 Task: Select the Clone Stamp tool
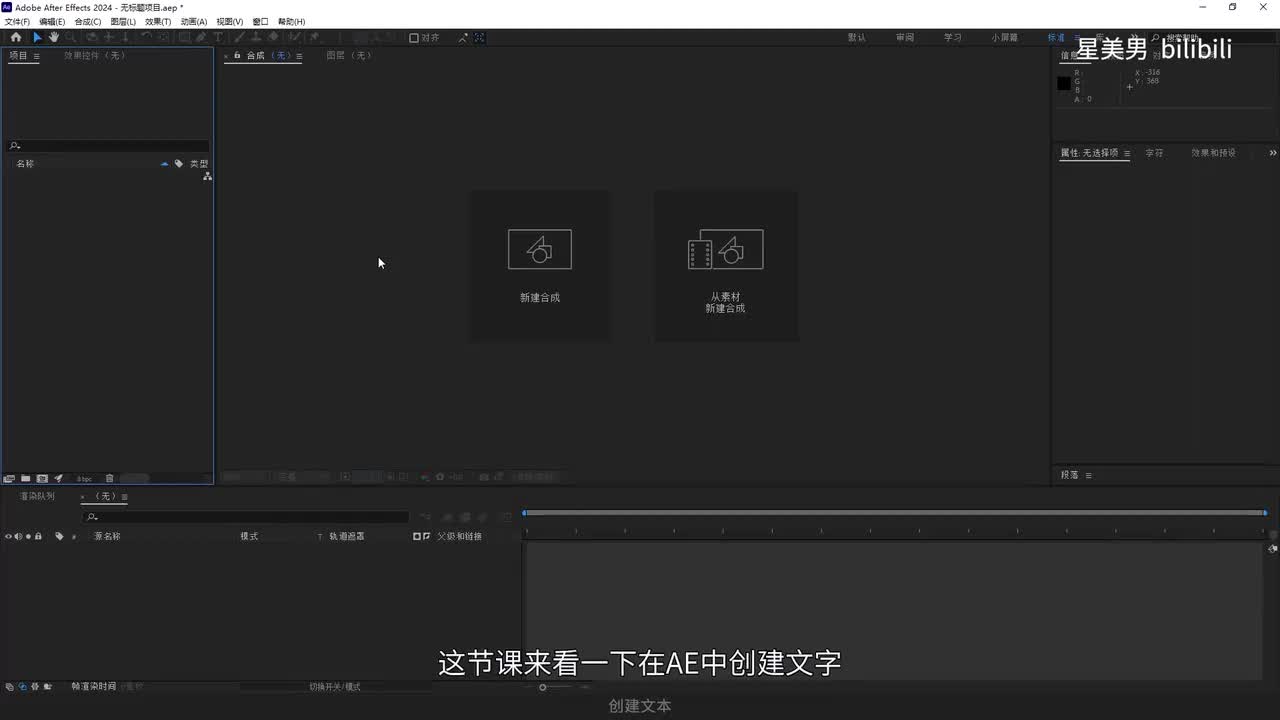point(256,37)
